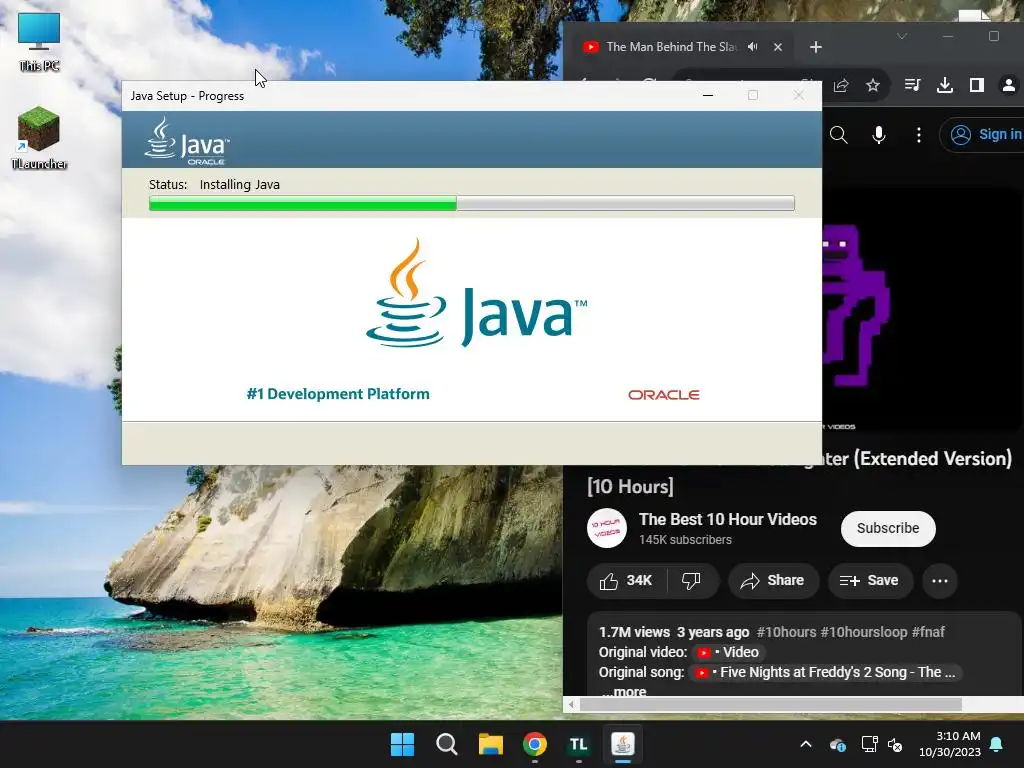Open the cloud sync tray icon
The width and height of the screenshot is (1024, 768).
pos(838,744)
